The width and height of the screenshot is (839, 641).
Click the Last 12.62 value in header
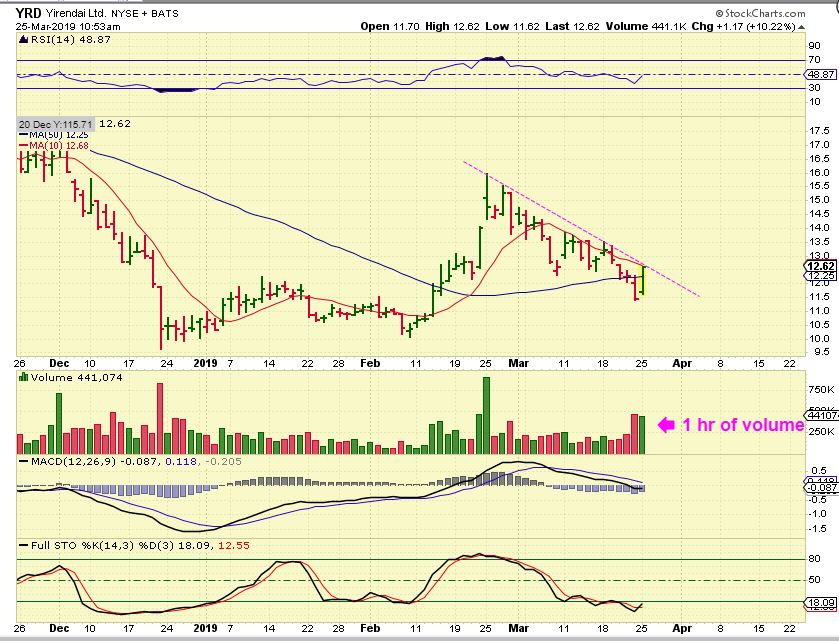[573, 26]
